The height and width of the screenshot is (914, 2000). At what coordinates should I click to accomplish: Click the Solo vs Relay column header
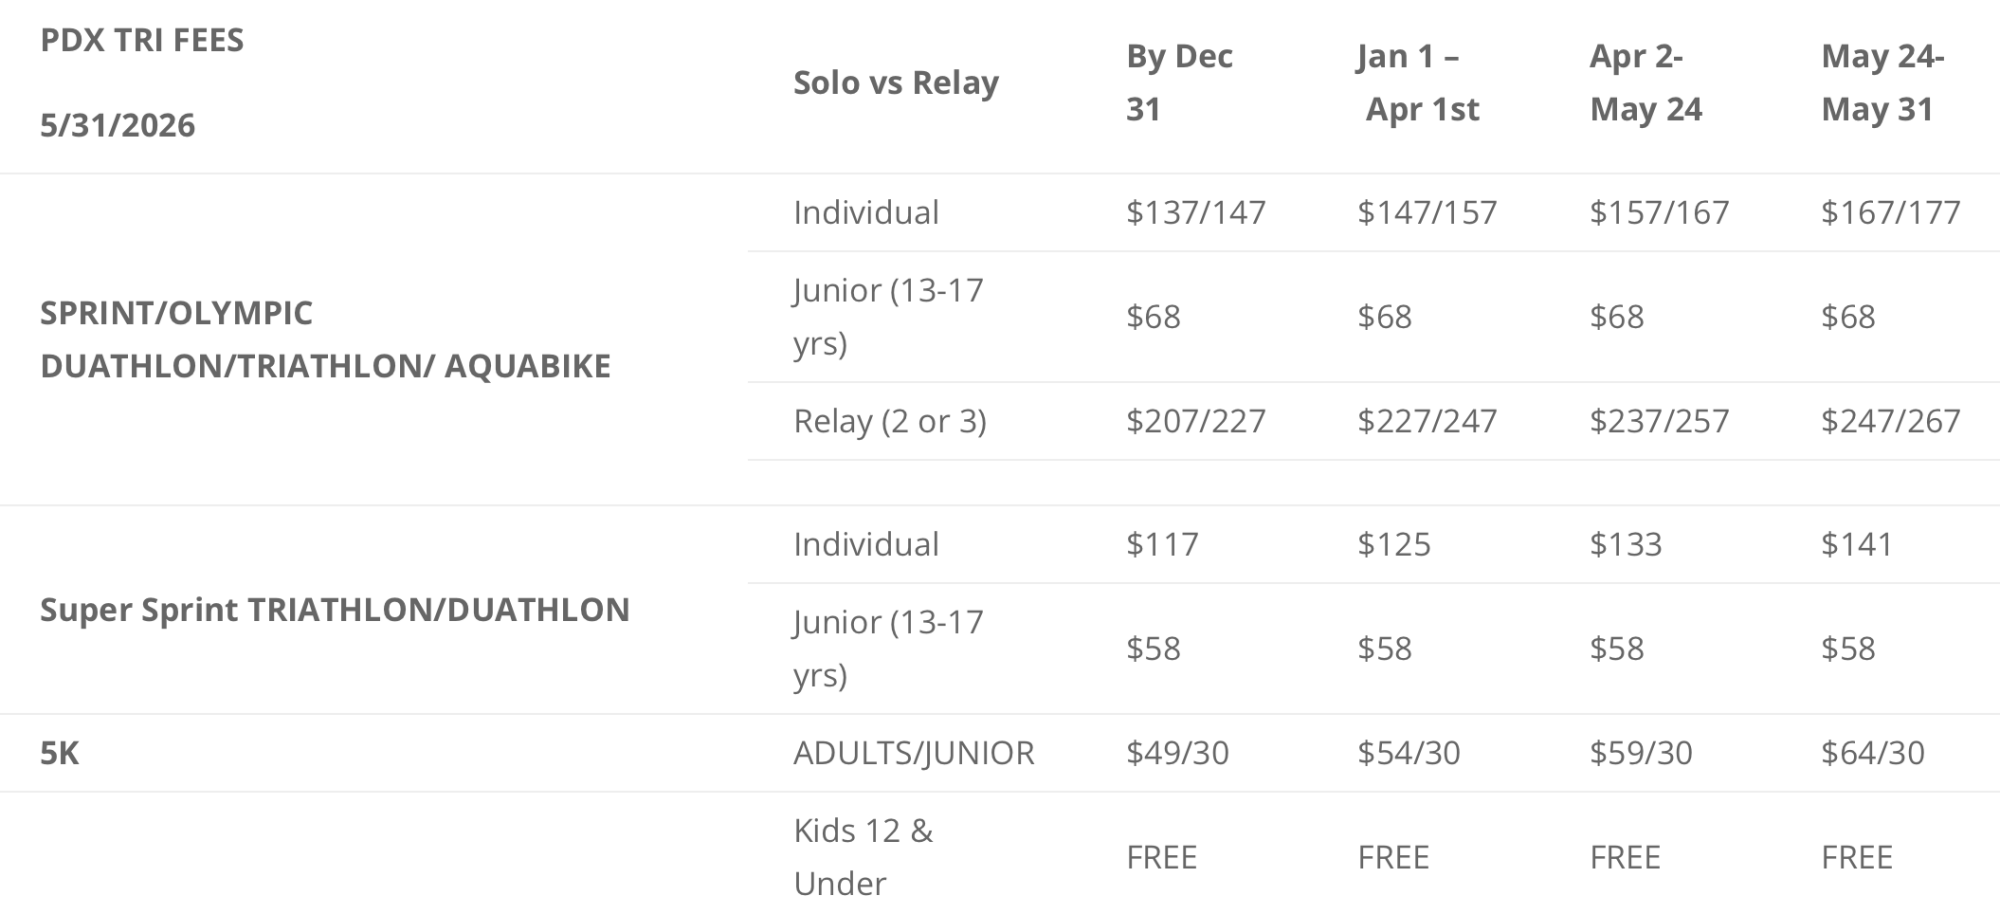point(895,82)
